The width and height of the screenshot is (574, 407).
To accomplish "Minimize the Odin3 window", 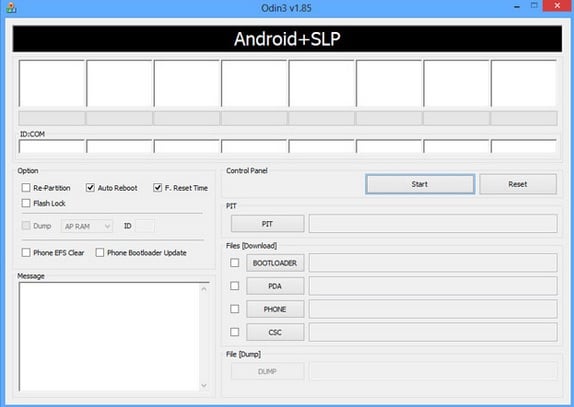I will (x=517, y=7).
